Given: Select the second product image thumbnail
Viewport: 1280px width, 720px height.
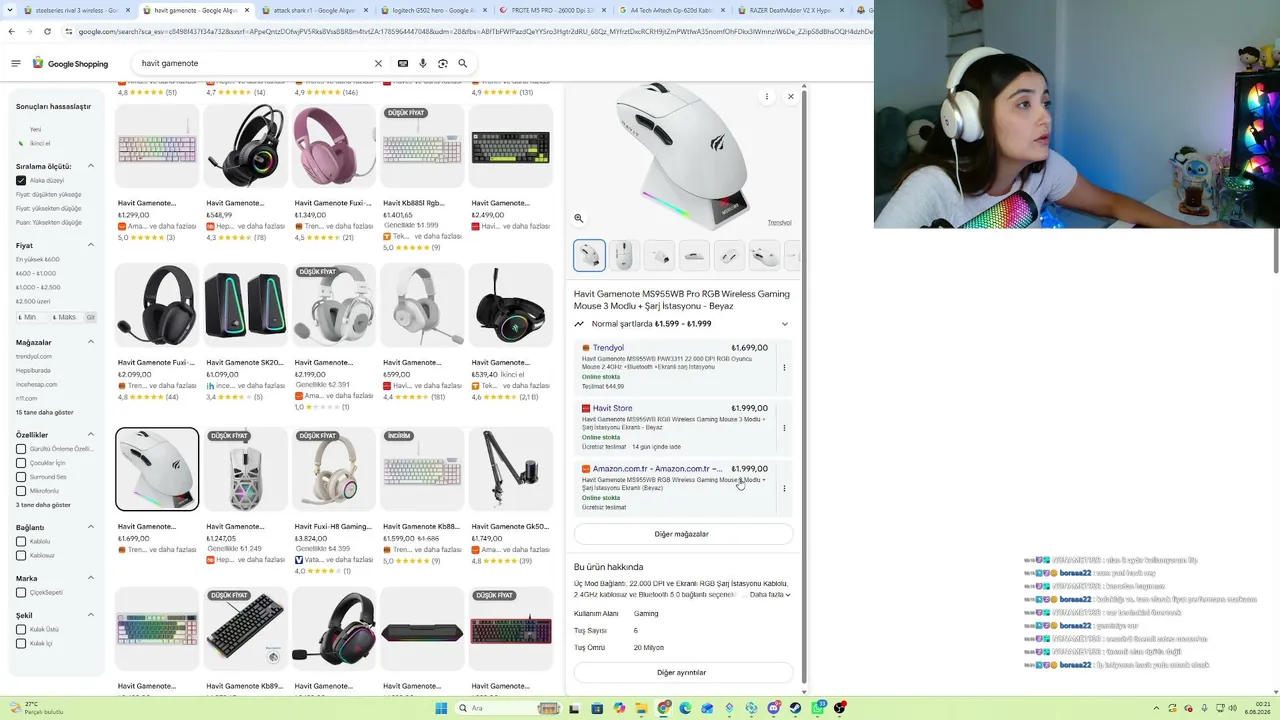Looking at the screenshot, I should pyautogui.click(x=624, y=255).
